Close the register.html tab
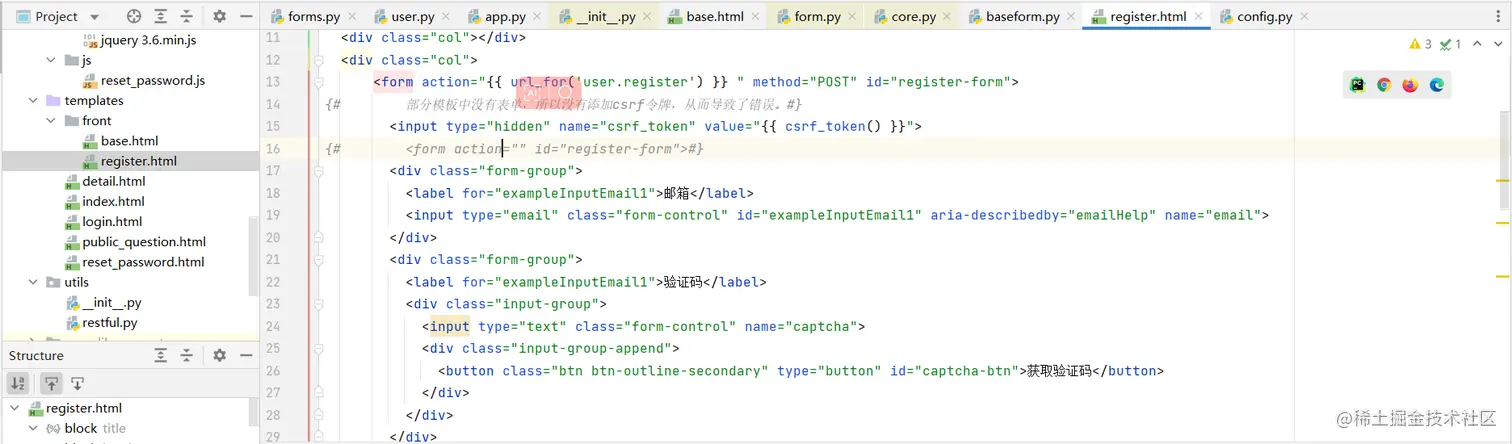Screen dimensions: 1512x444 coord(1197,17)
